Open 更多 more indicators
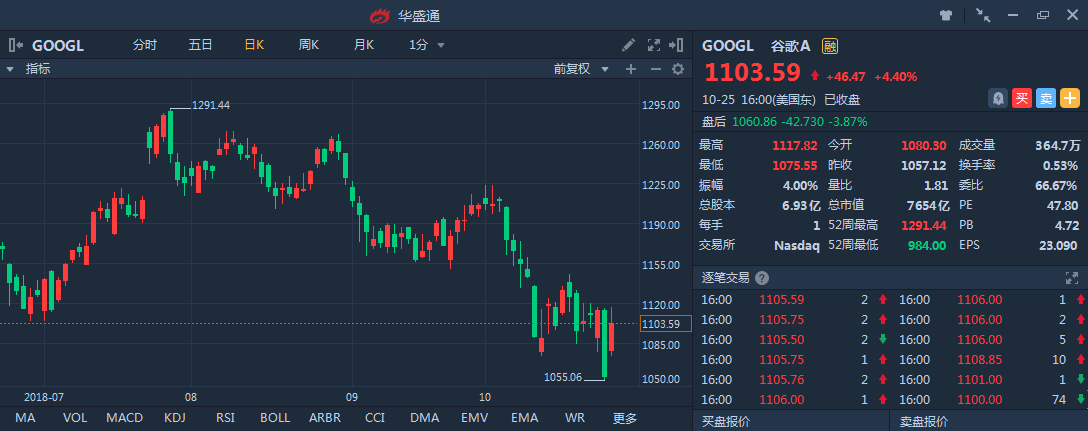This screenshot has width=1088, height=431. 624,418
